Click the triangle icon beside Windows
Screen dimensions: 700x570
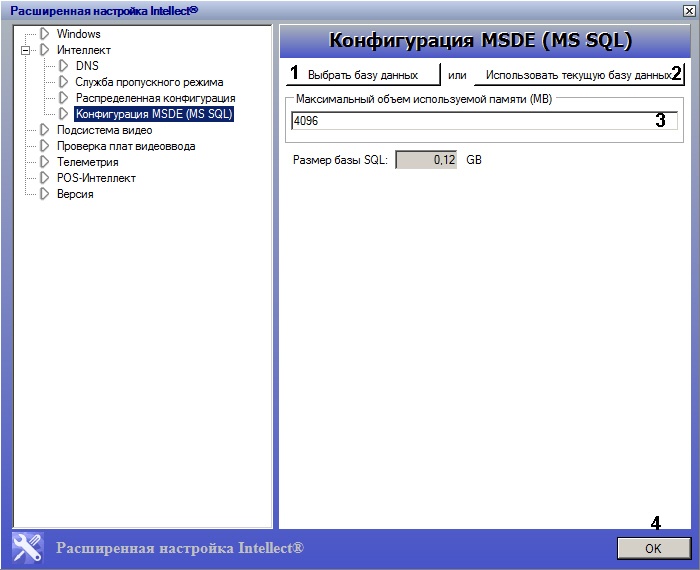(44, 34)
